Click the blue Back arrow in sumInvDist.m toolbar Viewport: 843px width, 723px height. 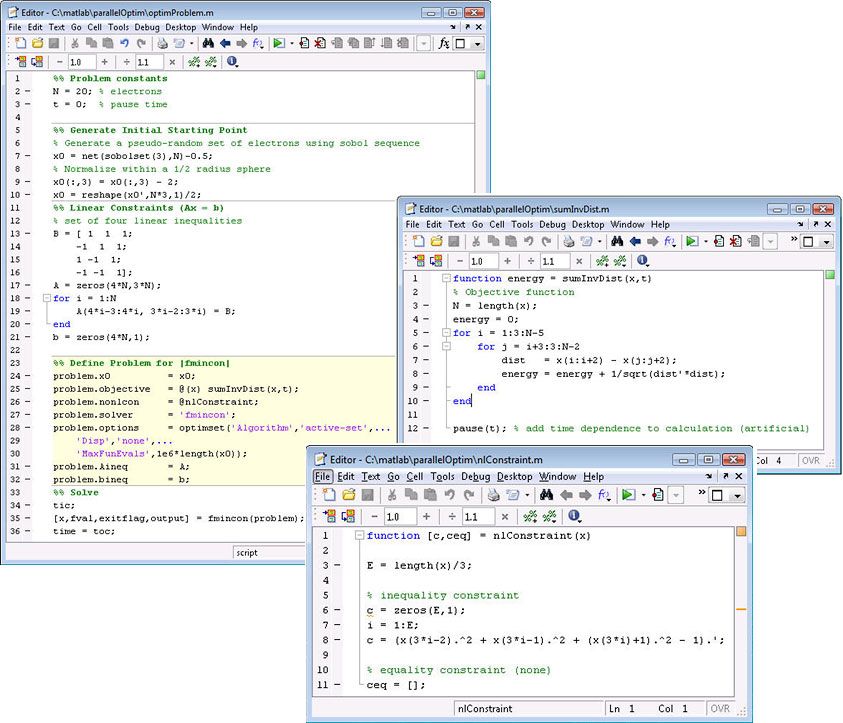click(636, 242)
